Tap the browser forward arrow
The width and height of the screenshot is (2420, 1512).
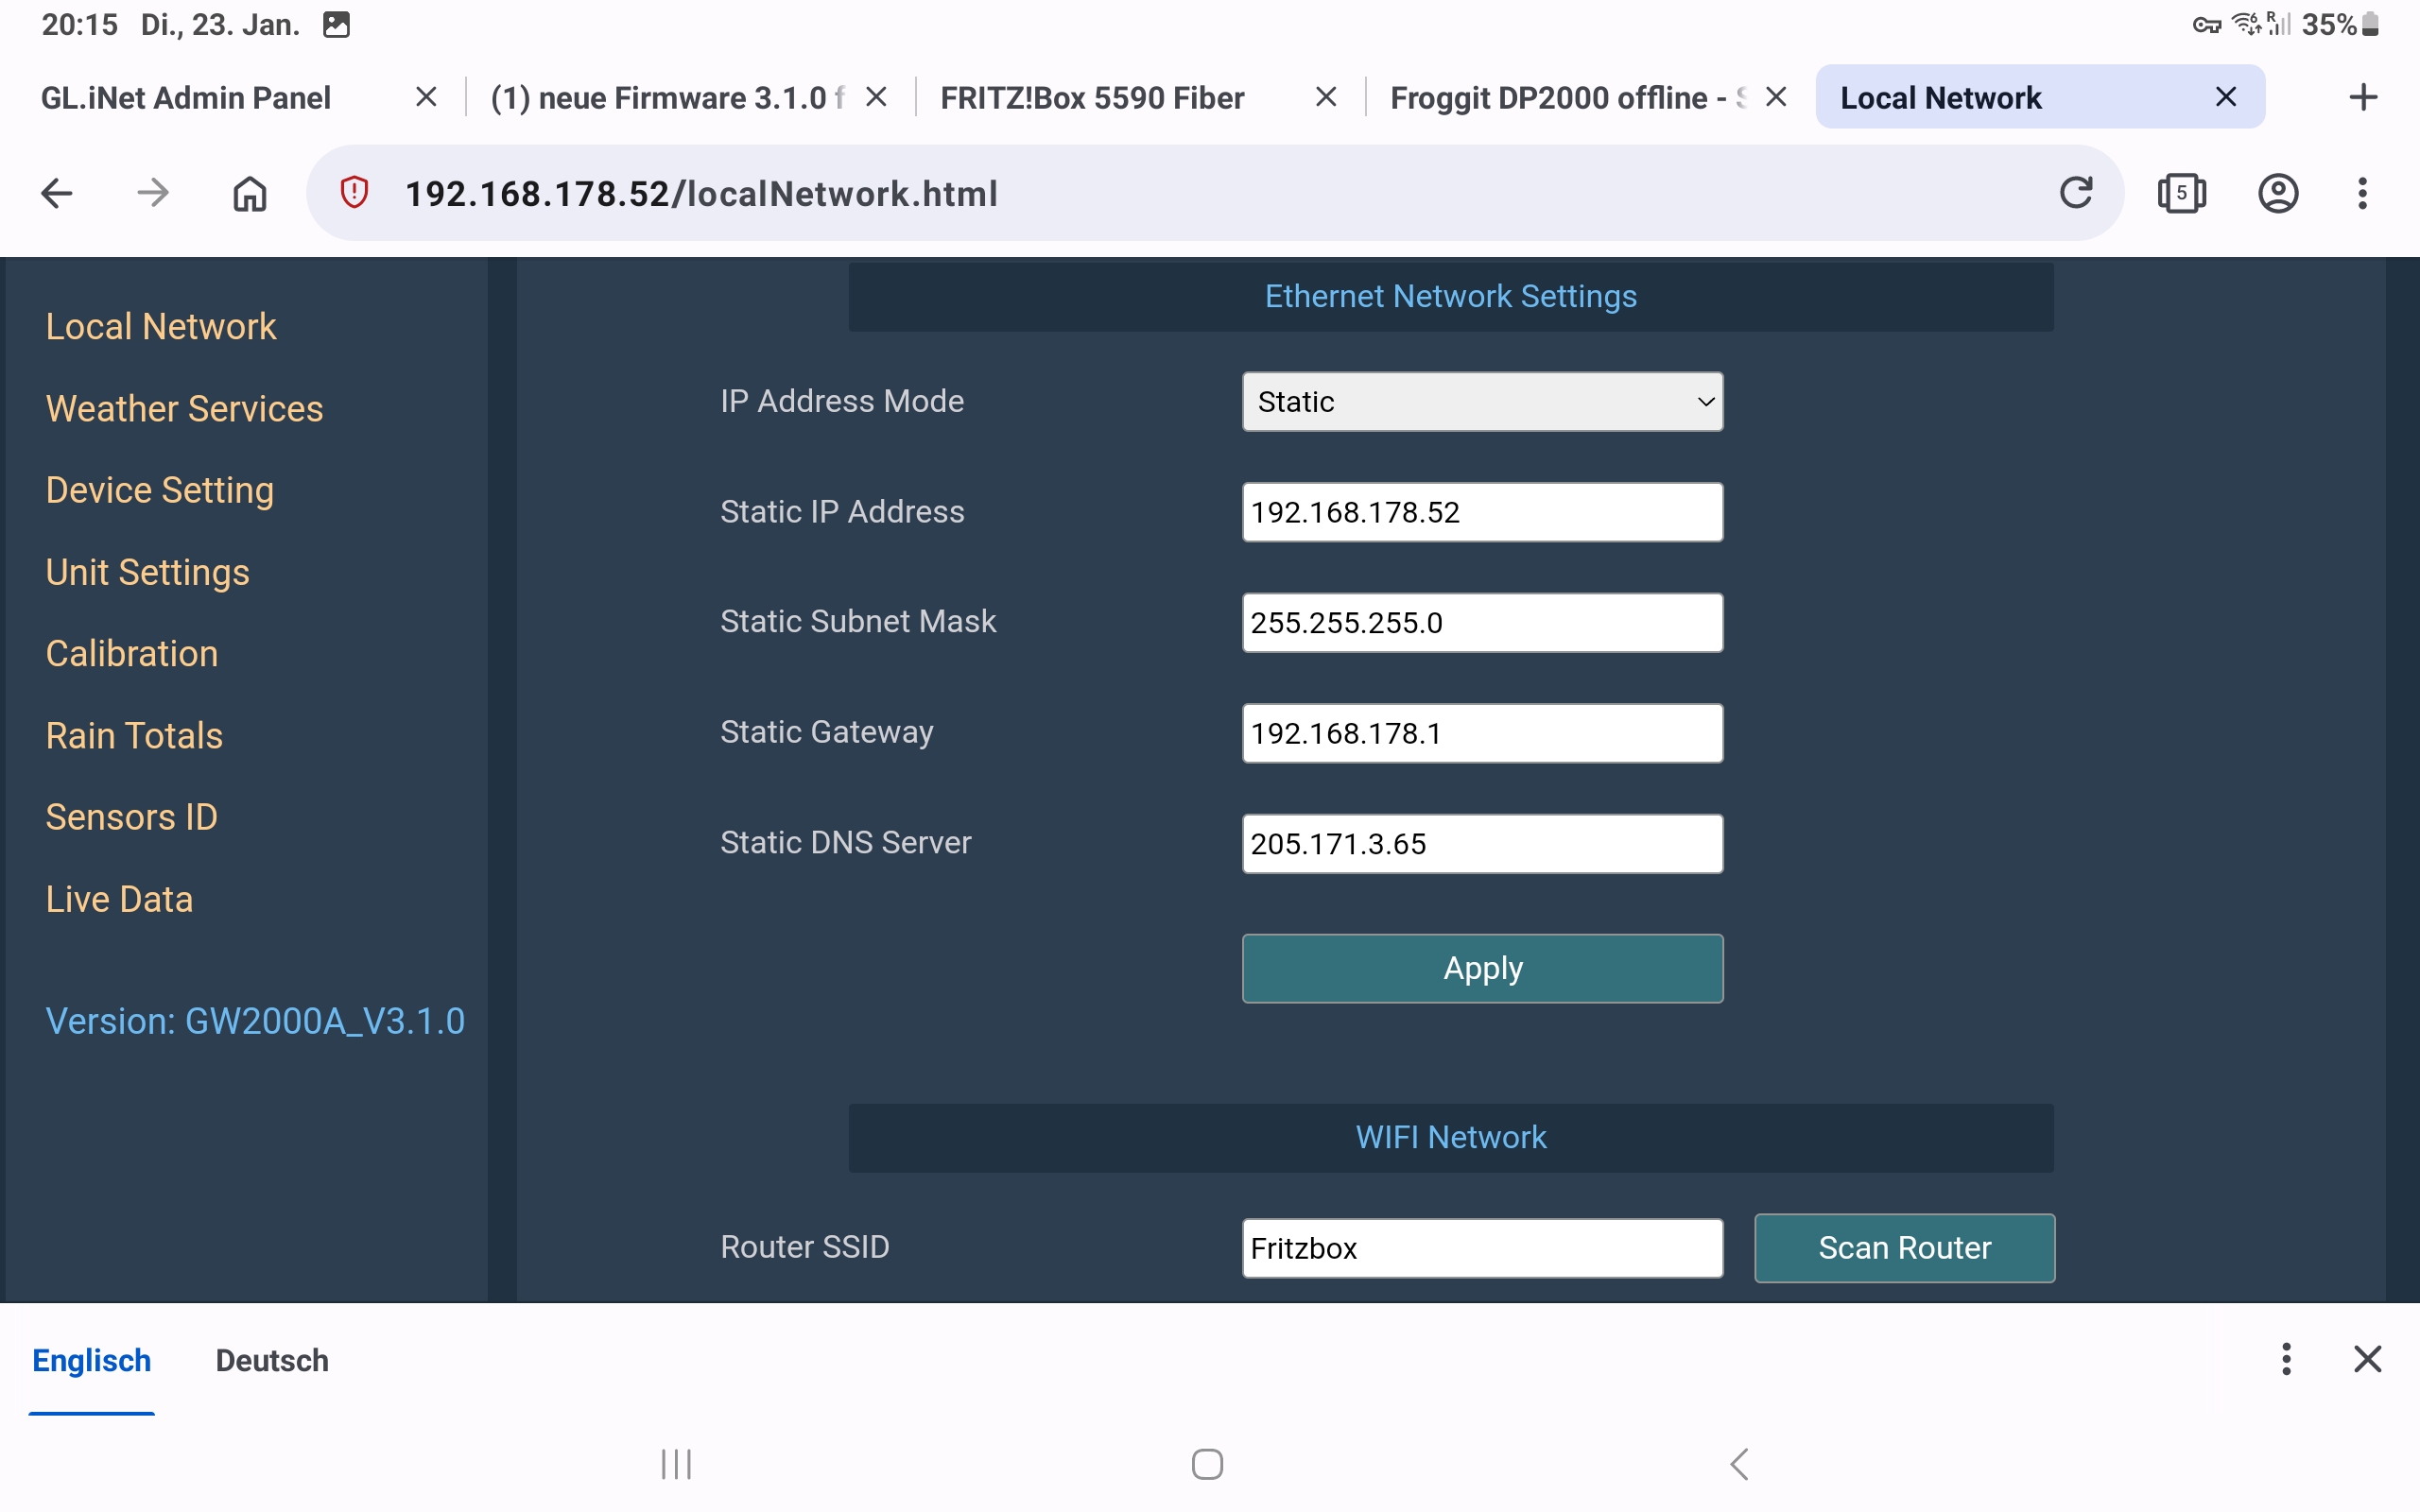pos(153,193)
